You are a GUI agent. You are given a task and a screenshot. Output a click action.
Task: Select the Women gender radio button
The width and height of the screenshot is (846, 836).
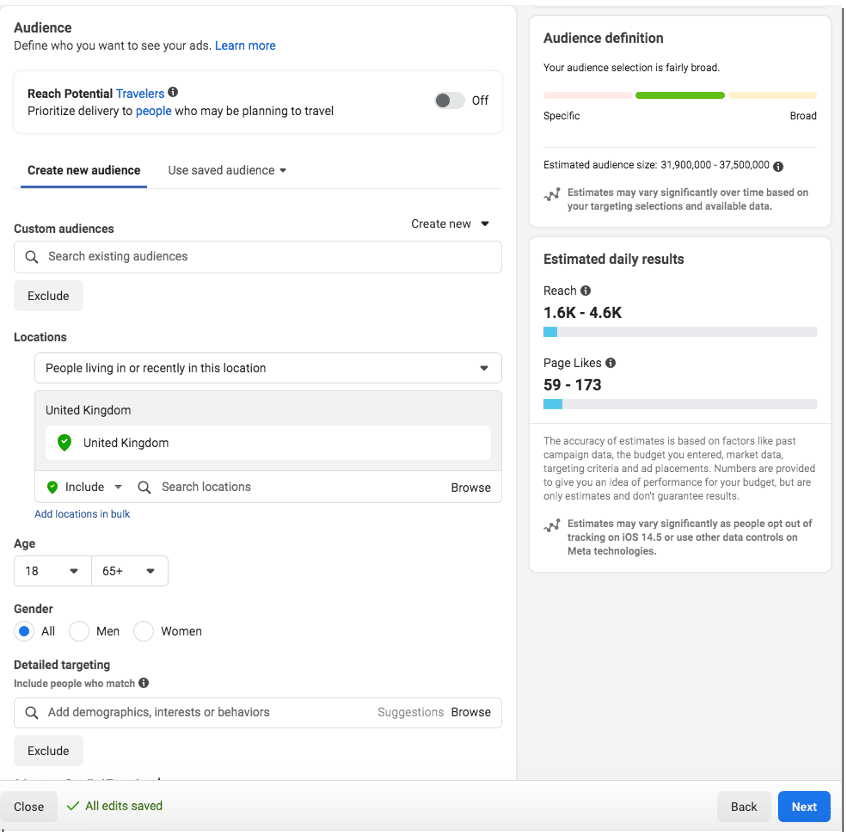(x=144, y=631)
